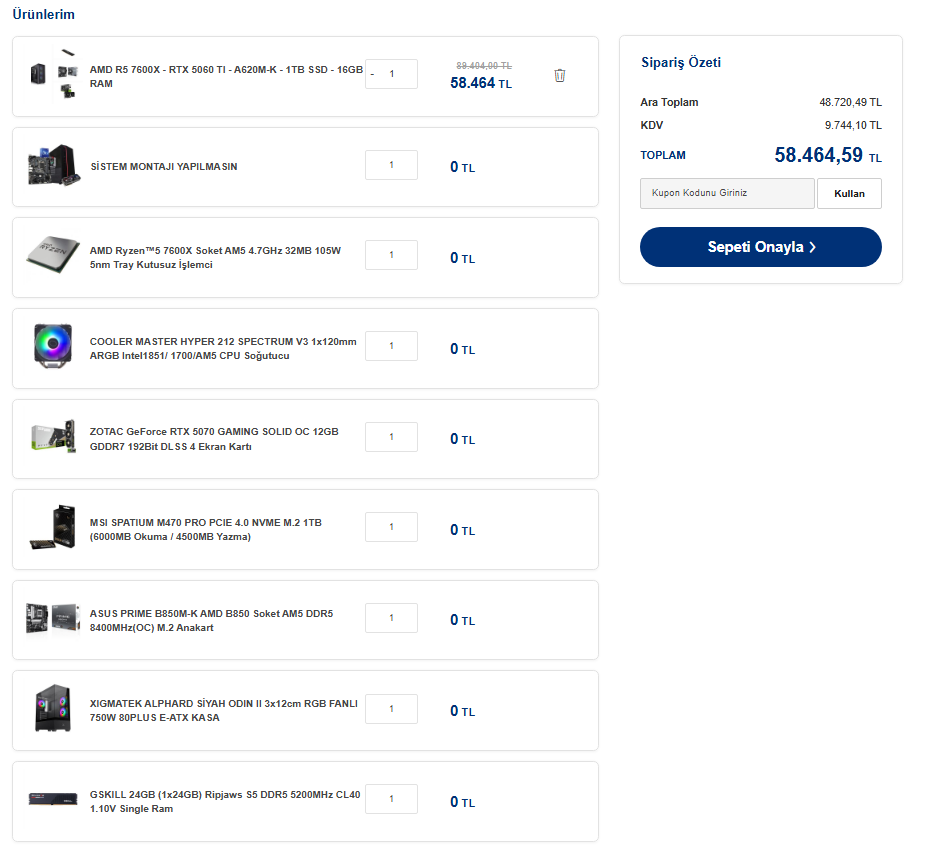Apply coupon with the Kullan button

click(849, 193)
